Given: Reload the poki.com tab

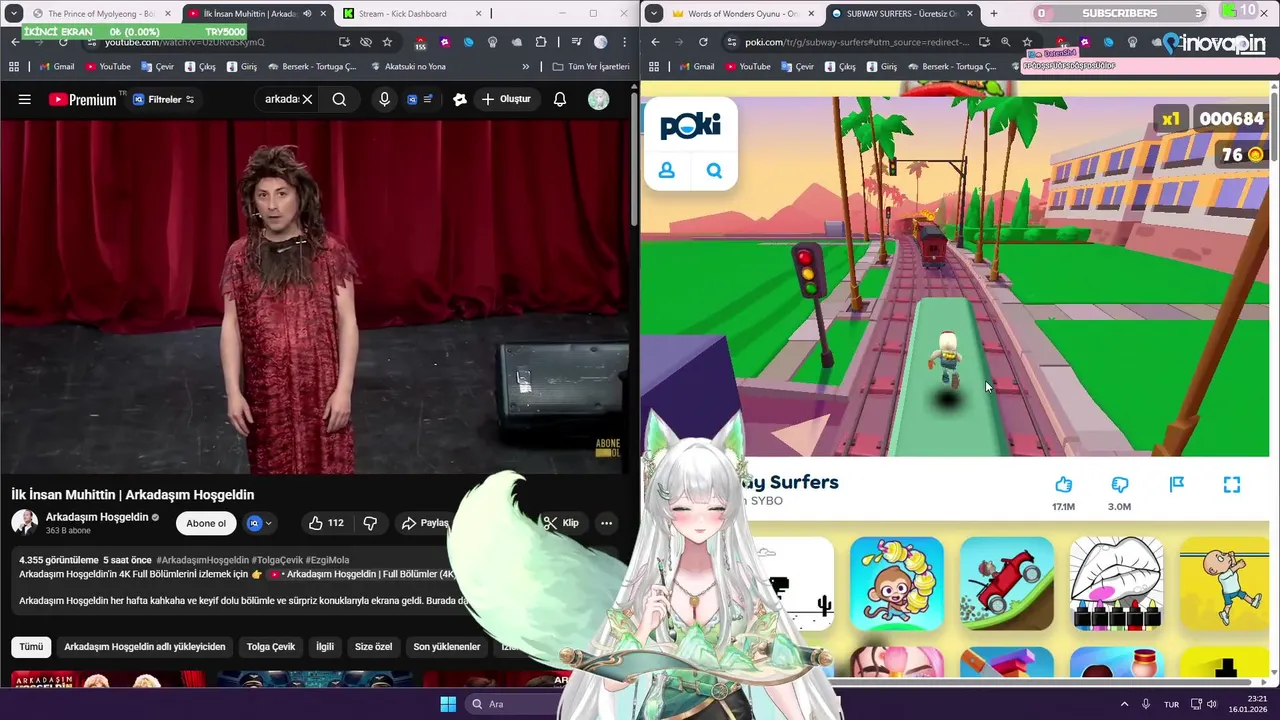Looking at the screenshot, I should [x=703, y=42].
